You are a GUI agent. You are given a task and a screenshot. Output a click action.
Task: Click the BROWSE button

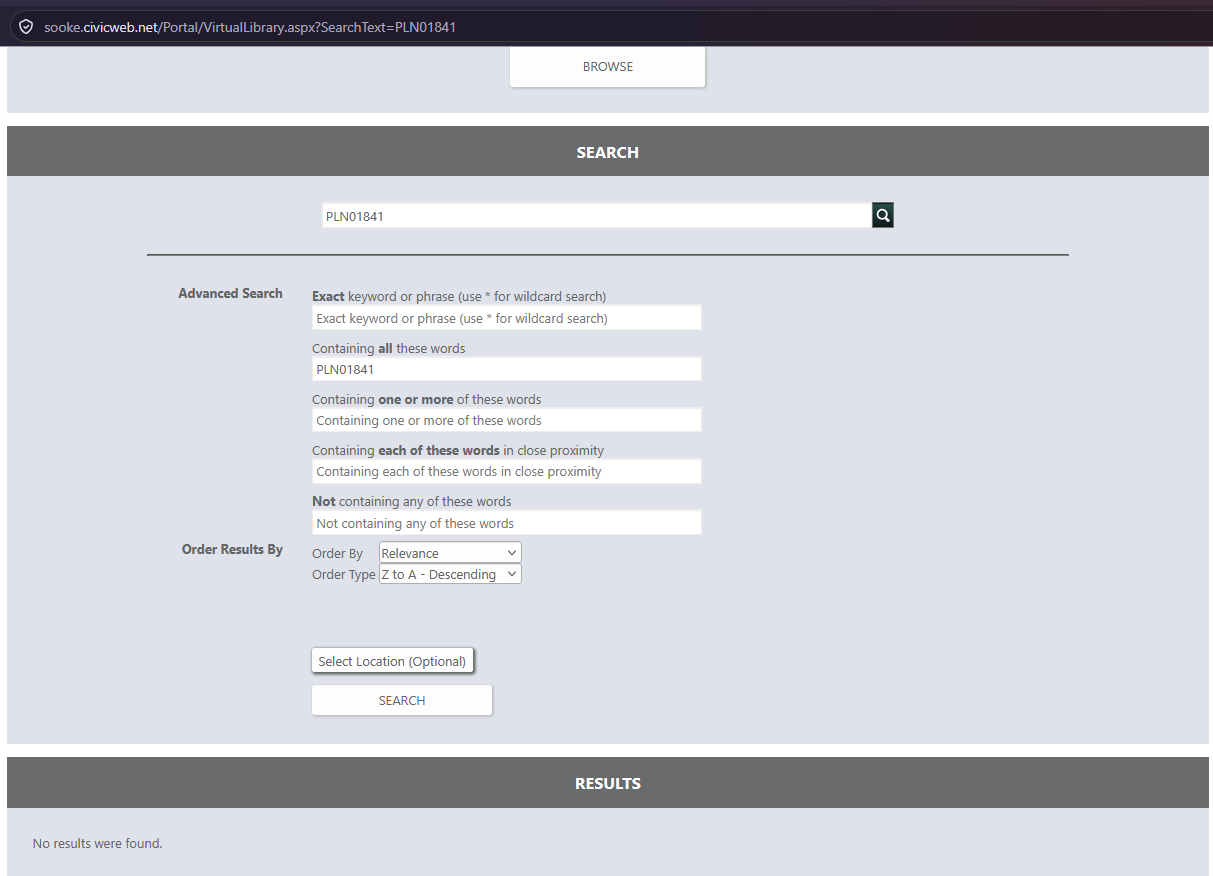[608, 67]
